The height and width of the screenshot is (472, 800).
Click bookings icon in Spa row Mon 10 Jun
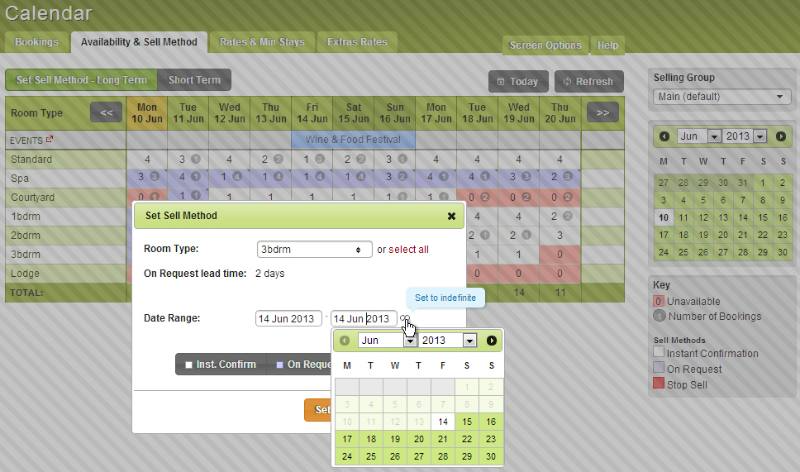(154, 177)
